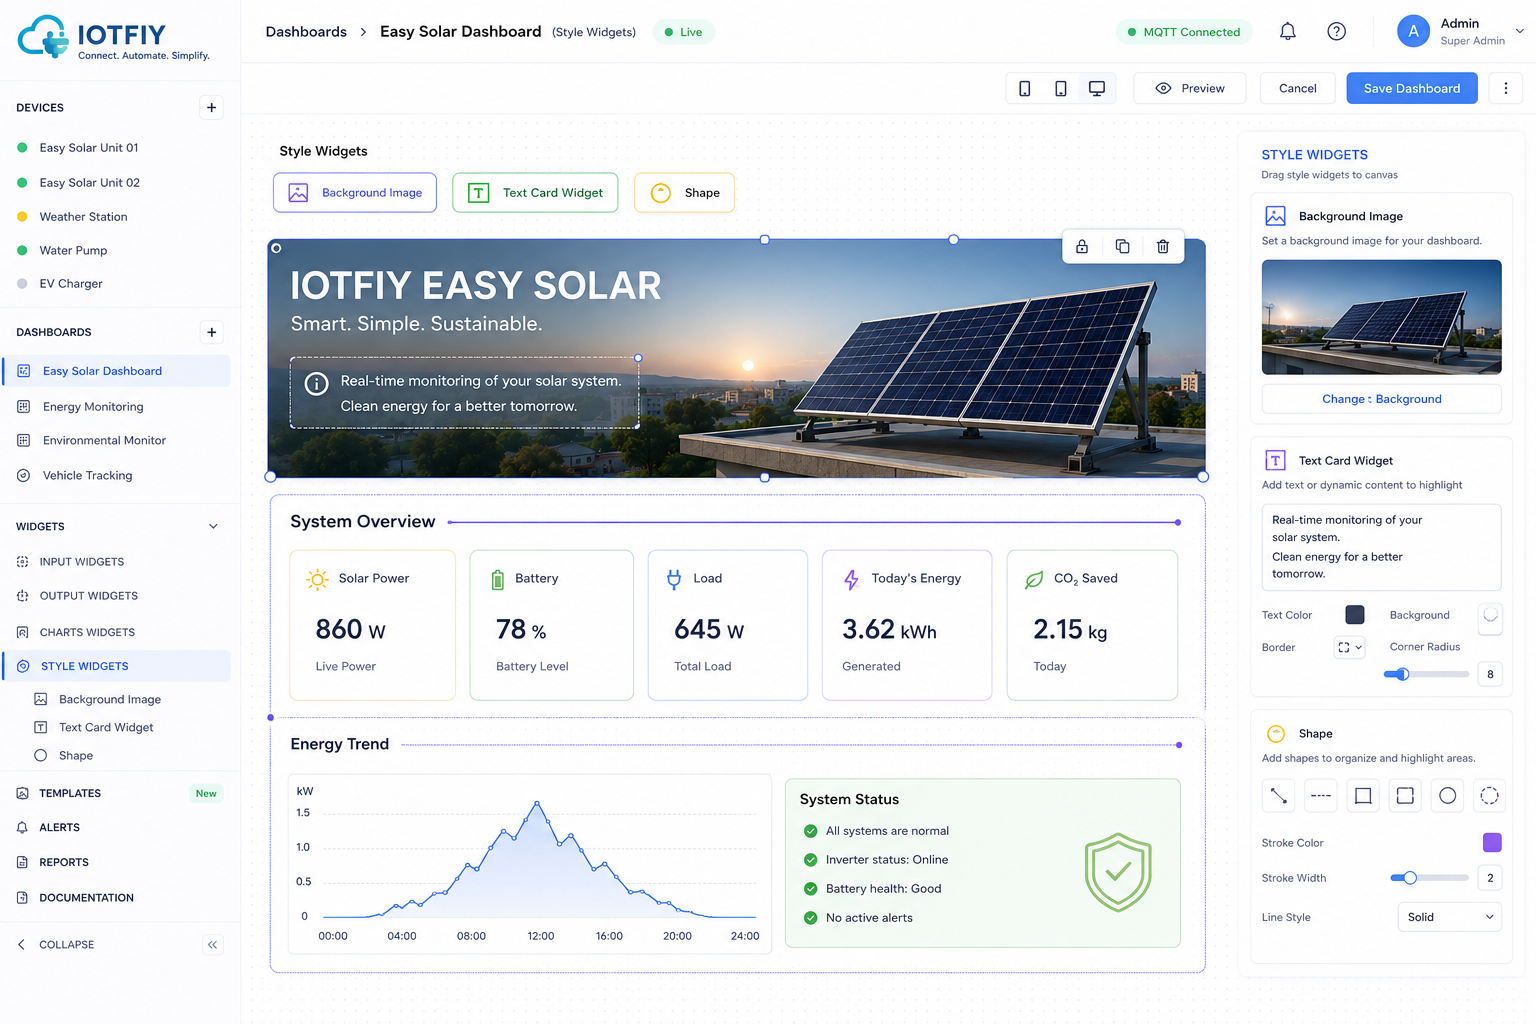This screenshot has width=1536, height=1024.
Task: Click the green shield status icon
Action: coord(1118,872)
